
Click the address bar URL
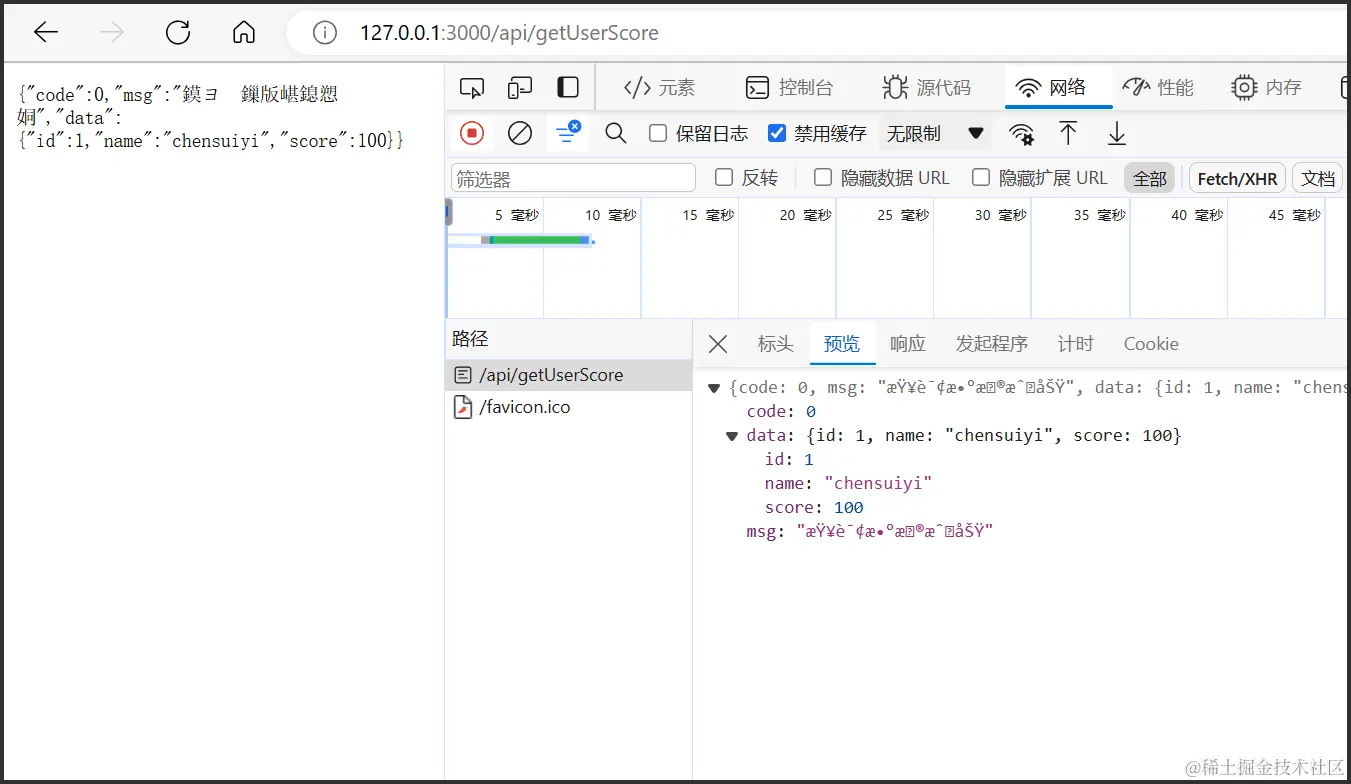509,33
